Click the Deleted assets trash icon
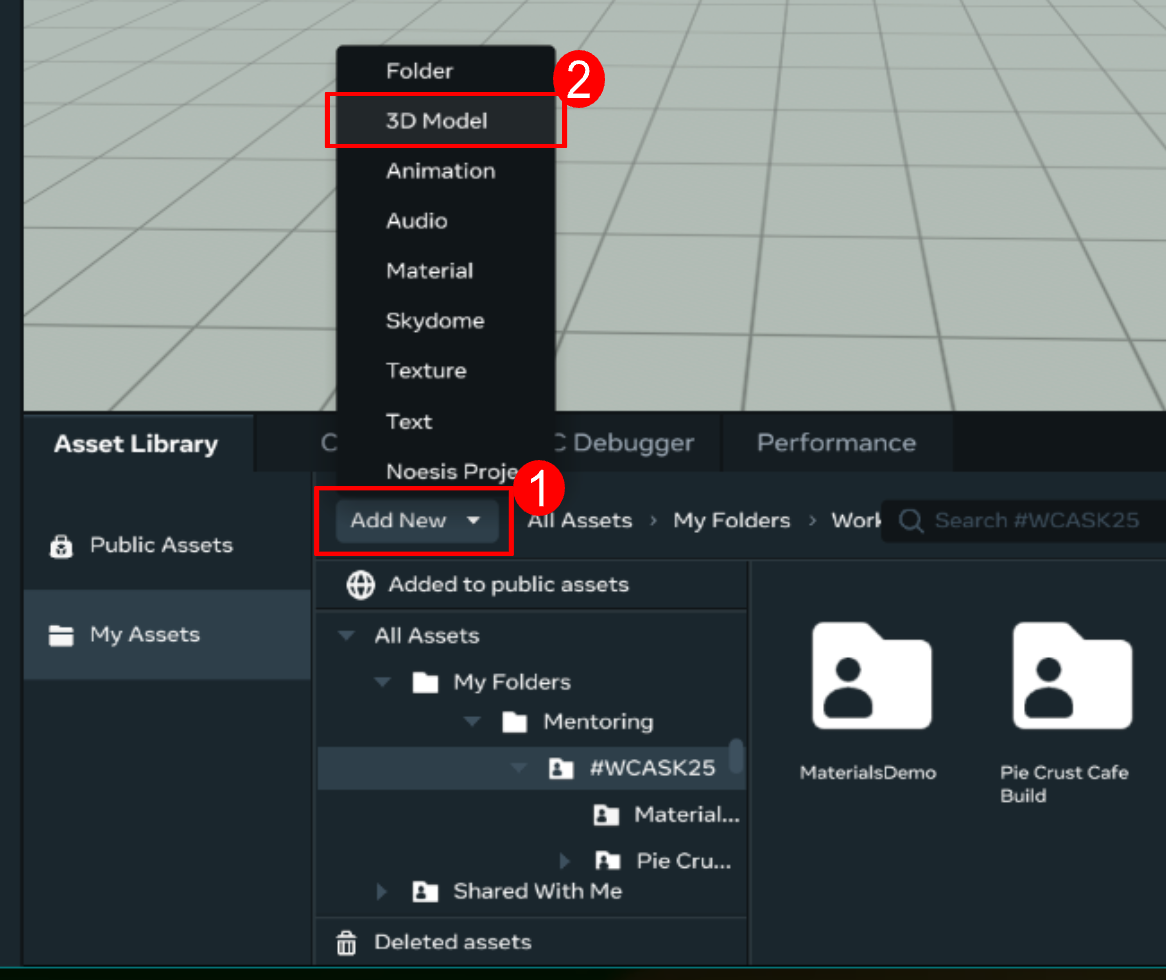The height and width of the screenshot is (980, 1166). click(x=346, y=942)
